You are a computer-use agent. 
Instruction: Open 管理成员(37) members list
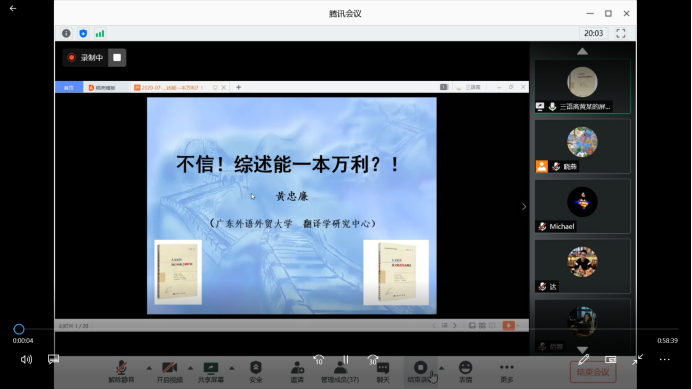coord(340,371)
